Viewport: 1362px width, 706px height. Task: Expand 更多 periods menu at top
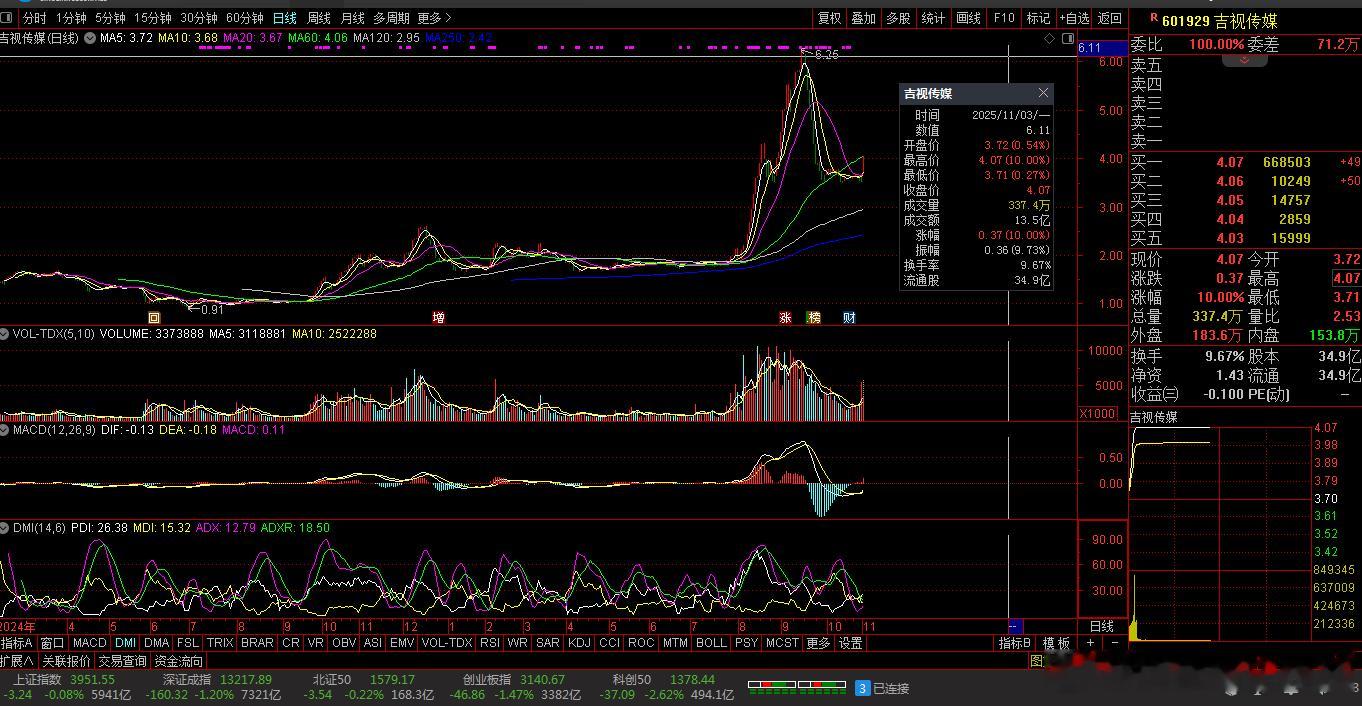[434, 18]
